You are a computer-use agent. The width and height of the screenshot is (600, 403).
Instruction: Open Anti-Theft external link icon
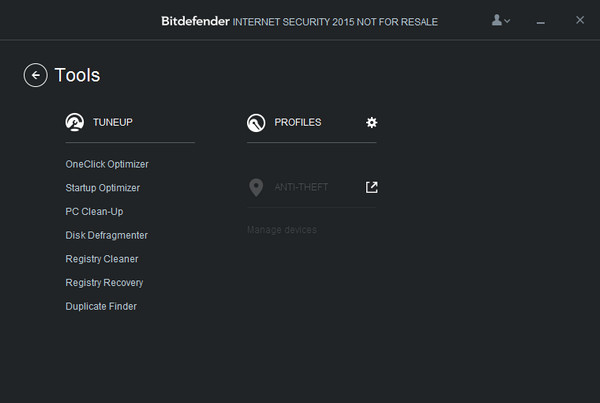pos(372,187)
